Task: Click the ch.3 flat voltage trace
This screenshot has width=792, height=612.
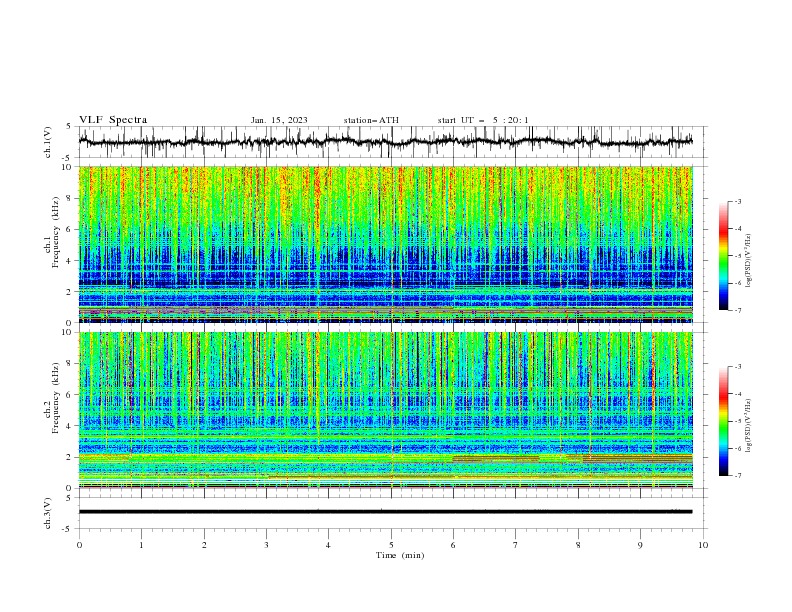Action: click(386, 512)
